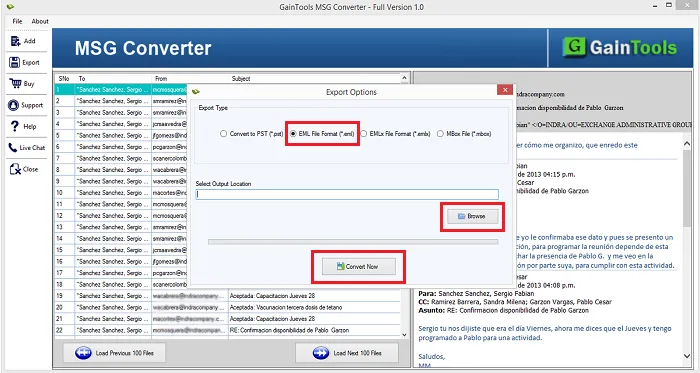Click the Browse button
Viewport: 700px width, 373px height.
click(472, 216)
